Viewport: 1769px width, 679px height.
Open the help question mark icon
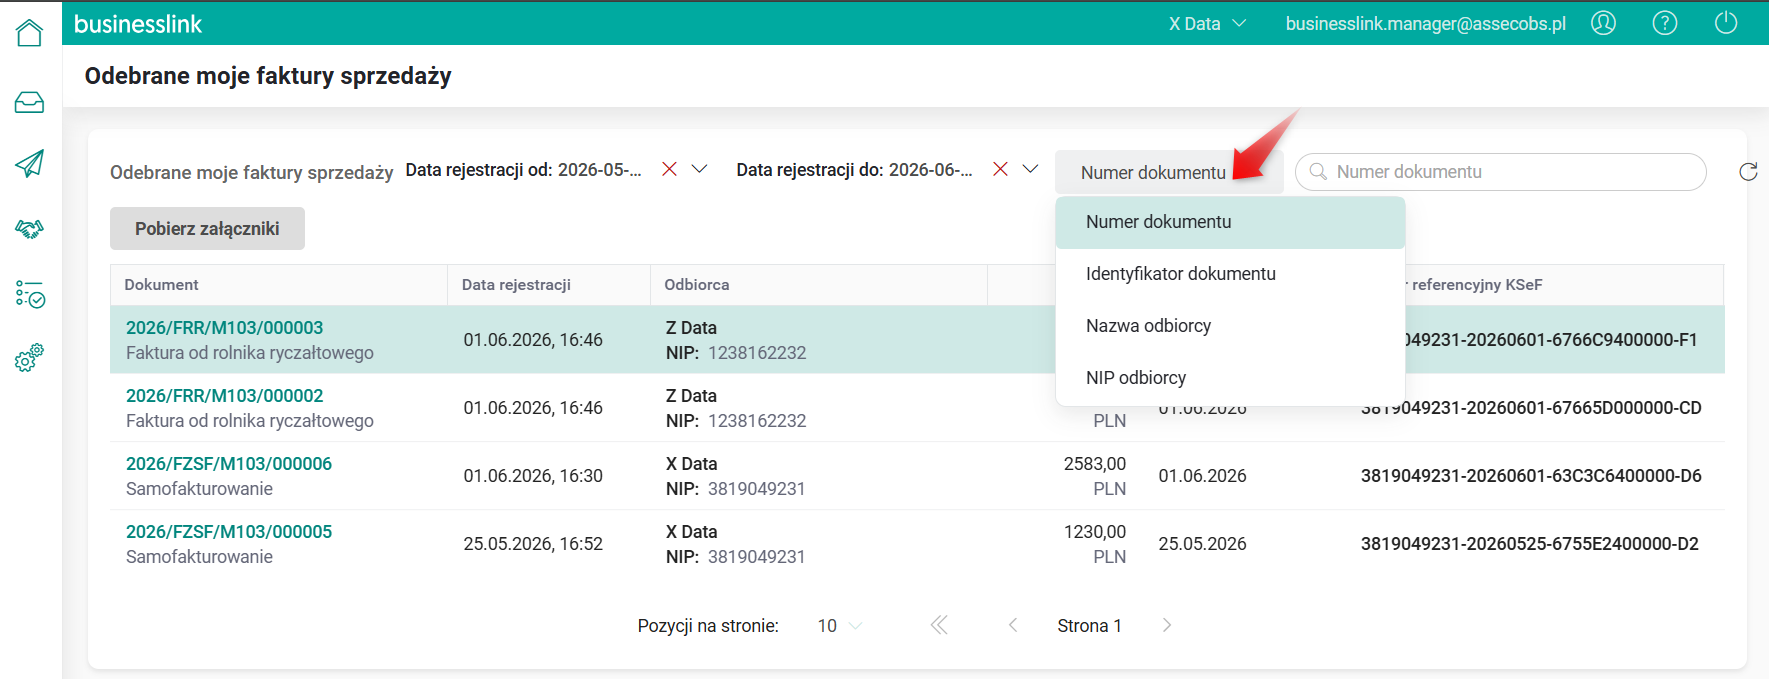pos(1665,23)
